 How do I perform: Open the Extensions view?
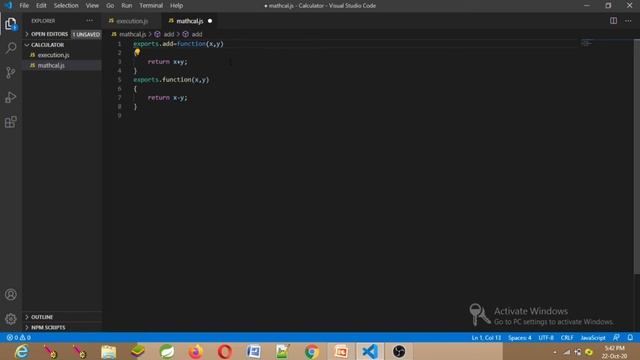click(11, 122)
